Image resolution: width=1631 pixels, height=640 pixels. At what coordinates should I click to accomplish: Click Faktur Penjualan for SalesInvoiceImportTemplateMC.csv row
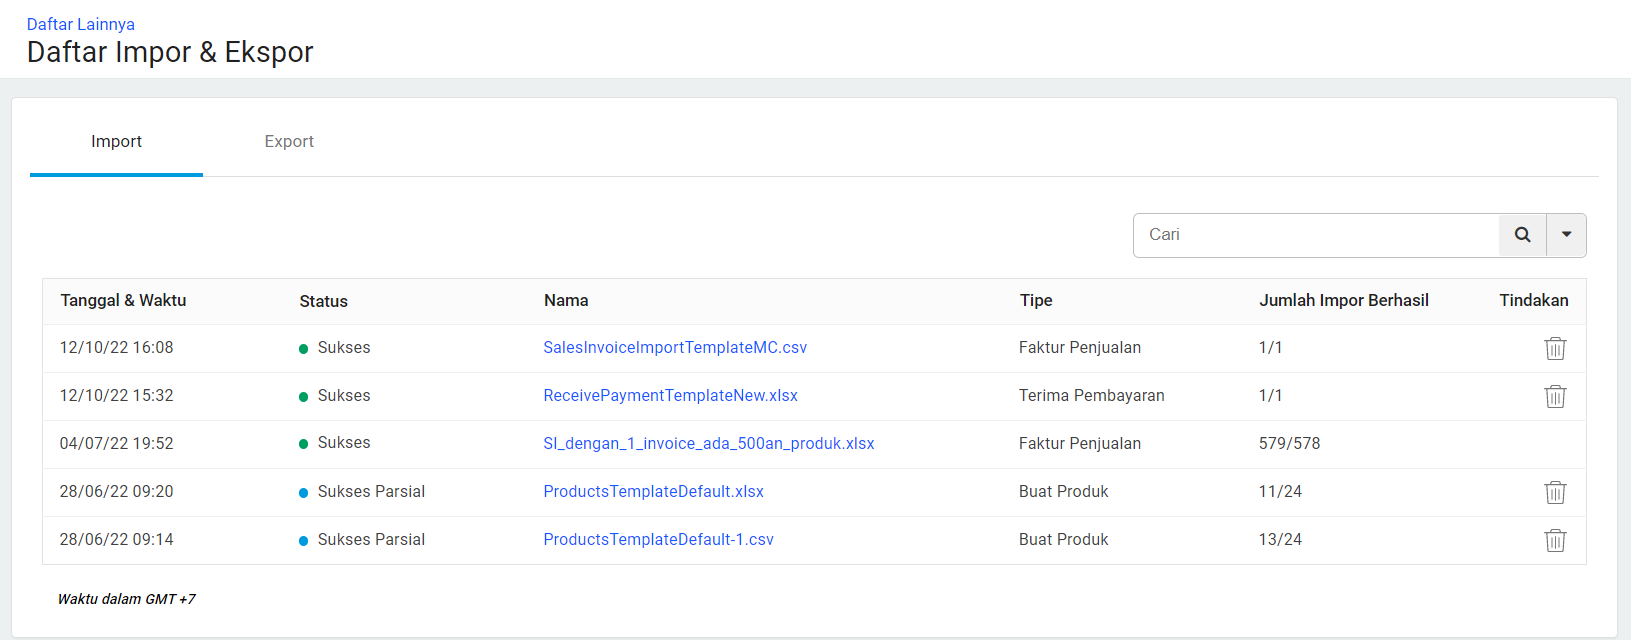(1080, 348)
